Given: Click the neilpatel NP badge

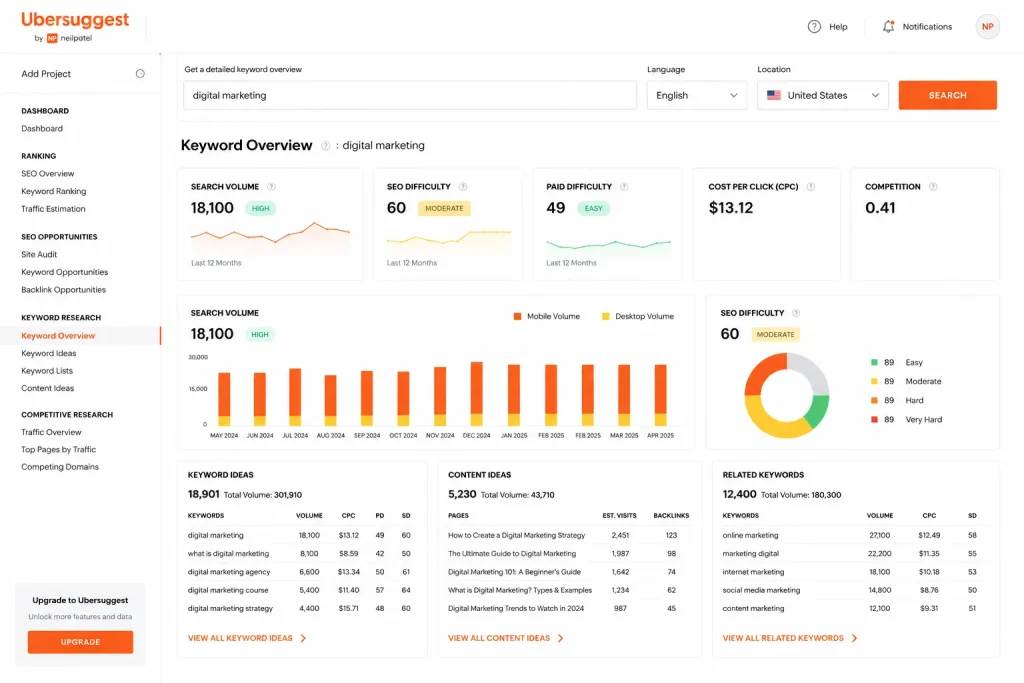Looking at the screenshot, I should pyautogui.click(x=52, y=38).
